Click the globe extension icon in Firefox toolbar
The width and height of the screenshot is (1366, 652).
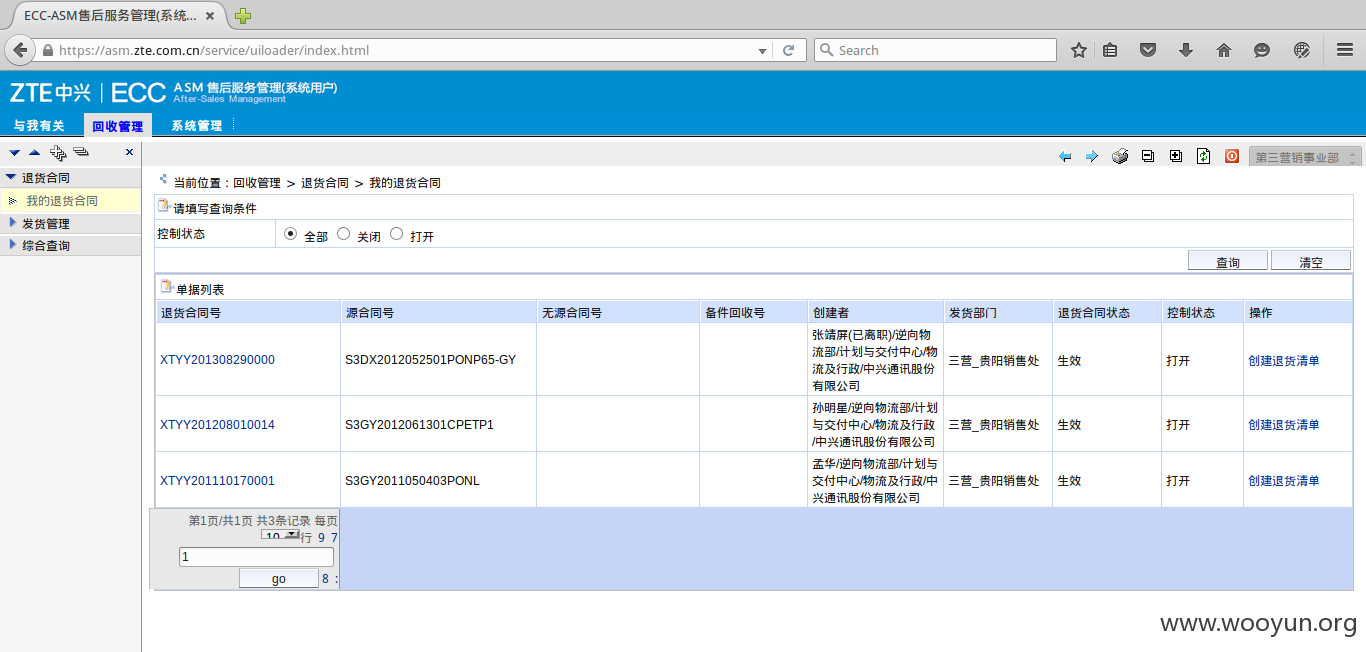click(x=1301, y=50)
